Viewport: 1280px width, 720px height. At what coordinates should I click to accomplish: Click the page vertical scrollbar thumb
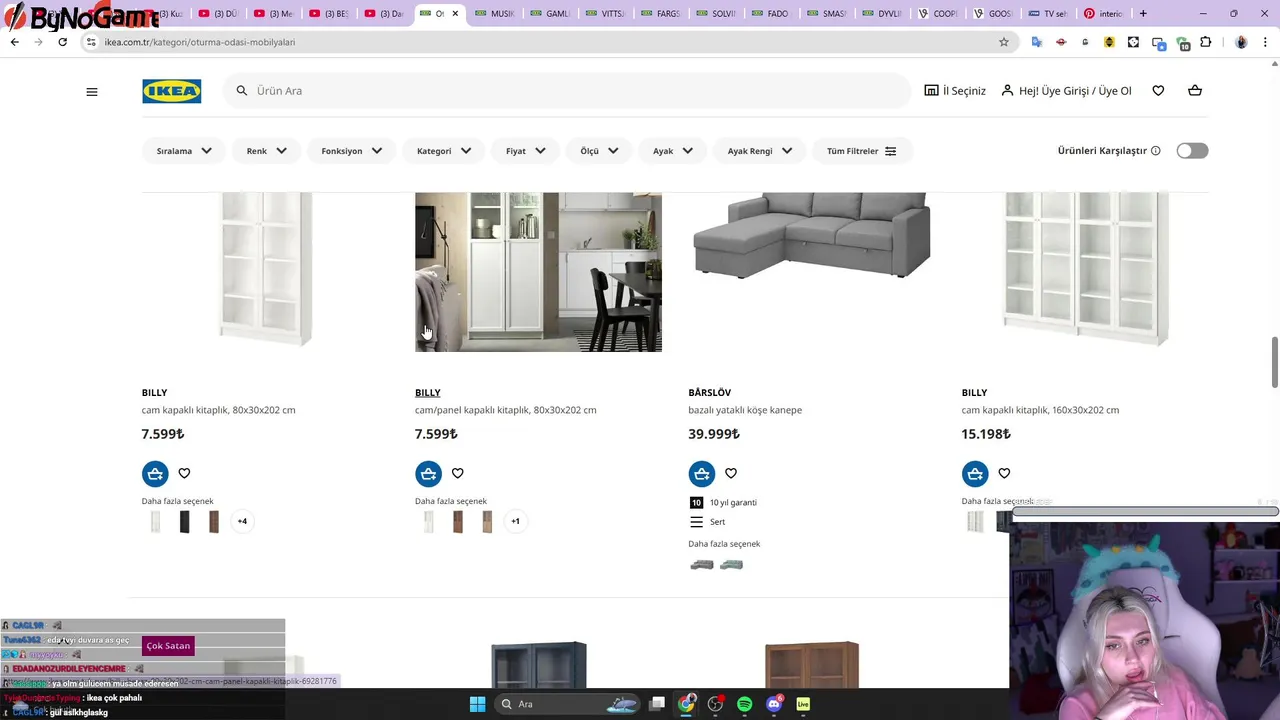pos(1275,362)
